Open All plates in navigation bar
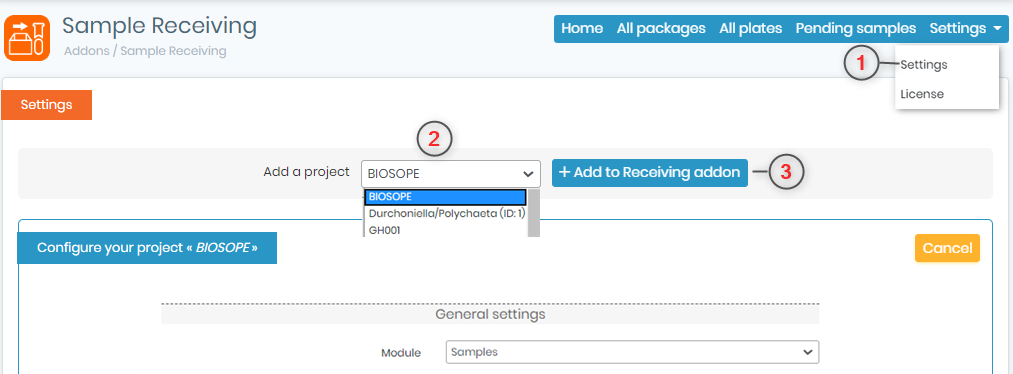This screenshot has width=1013, height=374. point(751,28)
